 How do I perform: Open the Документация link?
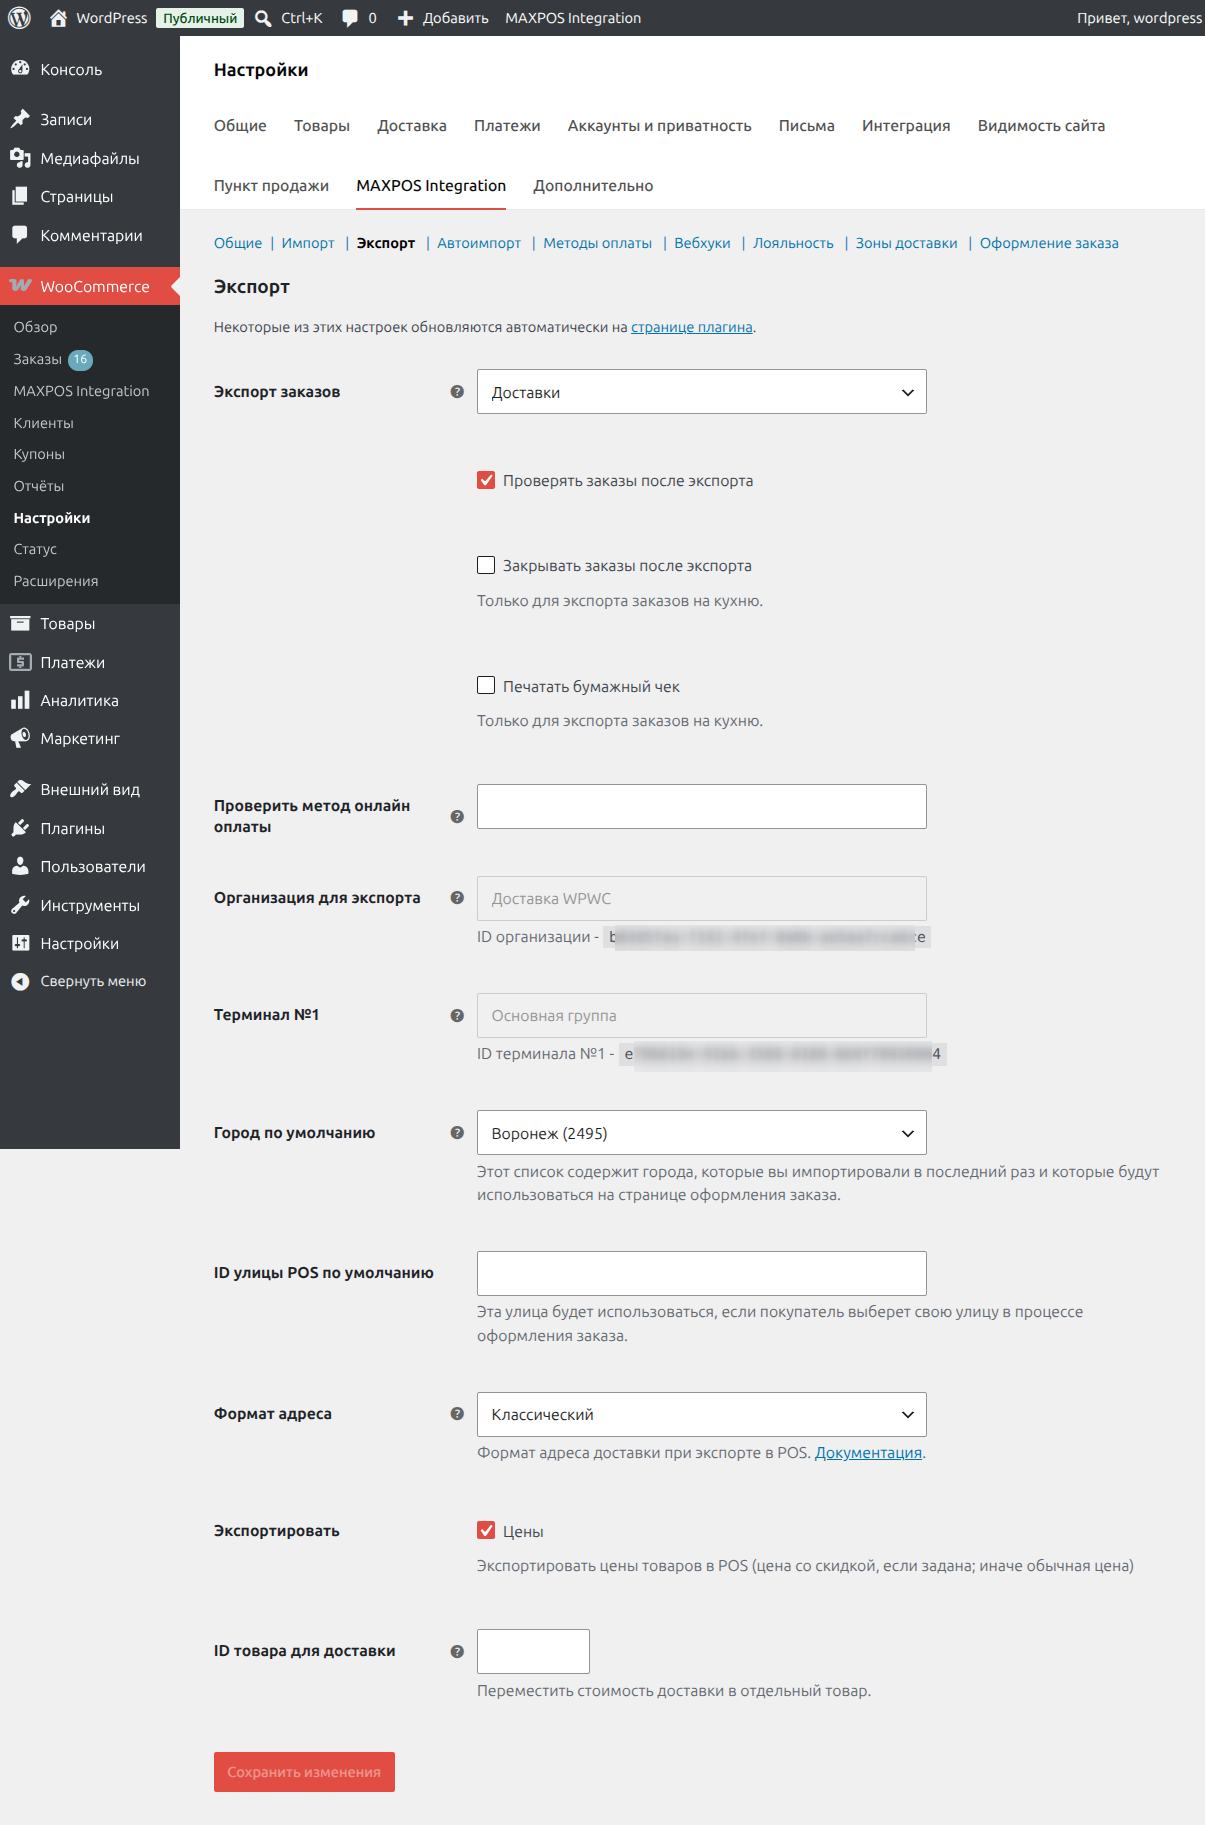[x=868, y=1452]
